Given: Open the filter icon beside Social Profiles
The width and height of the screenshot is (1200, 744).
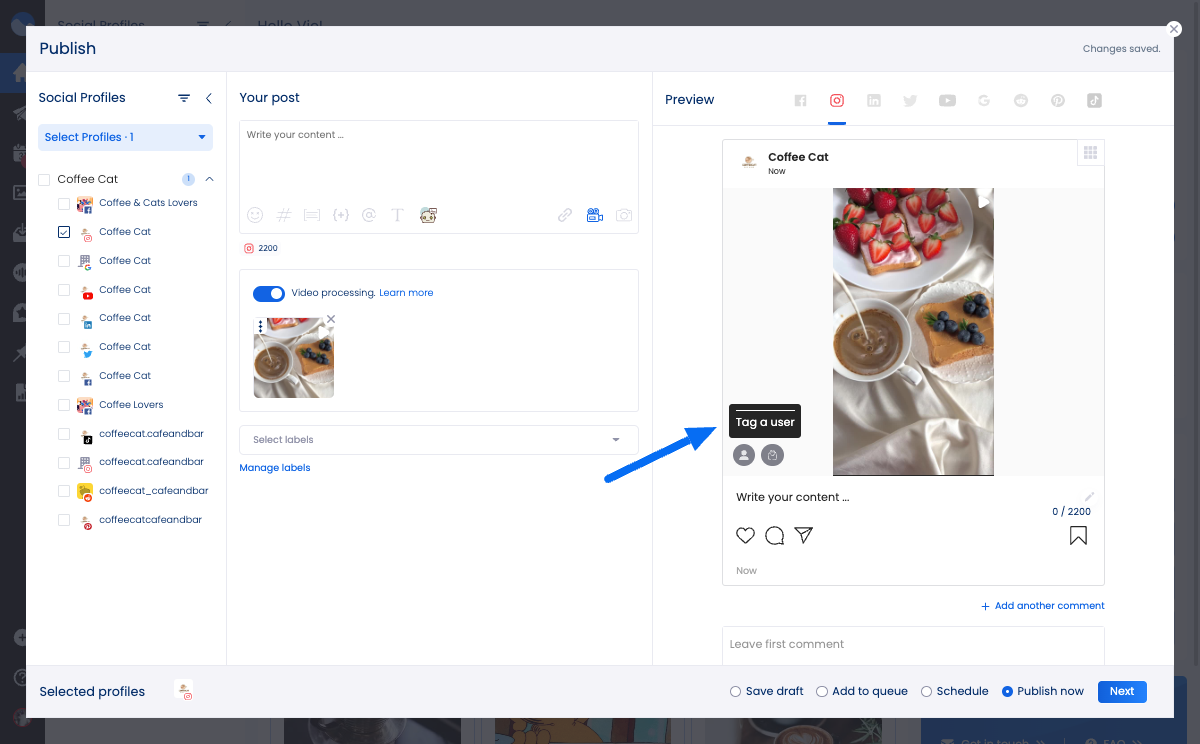Looking at the screenshot, I should [x=184, y=98].
